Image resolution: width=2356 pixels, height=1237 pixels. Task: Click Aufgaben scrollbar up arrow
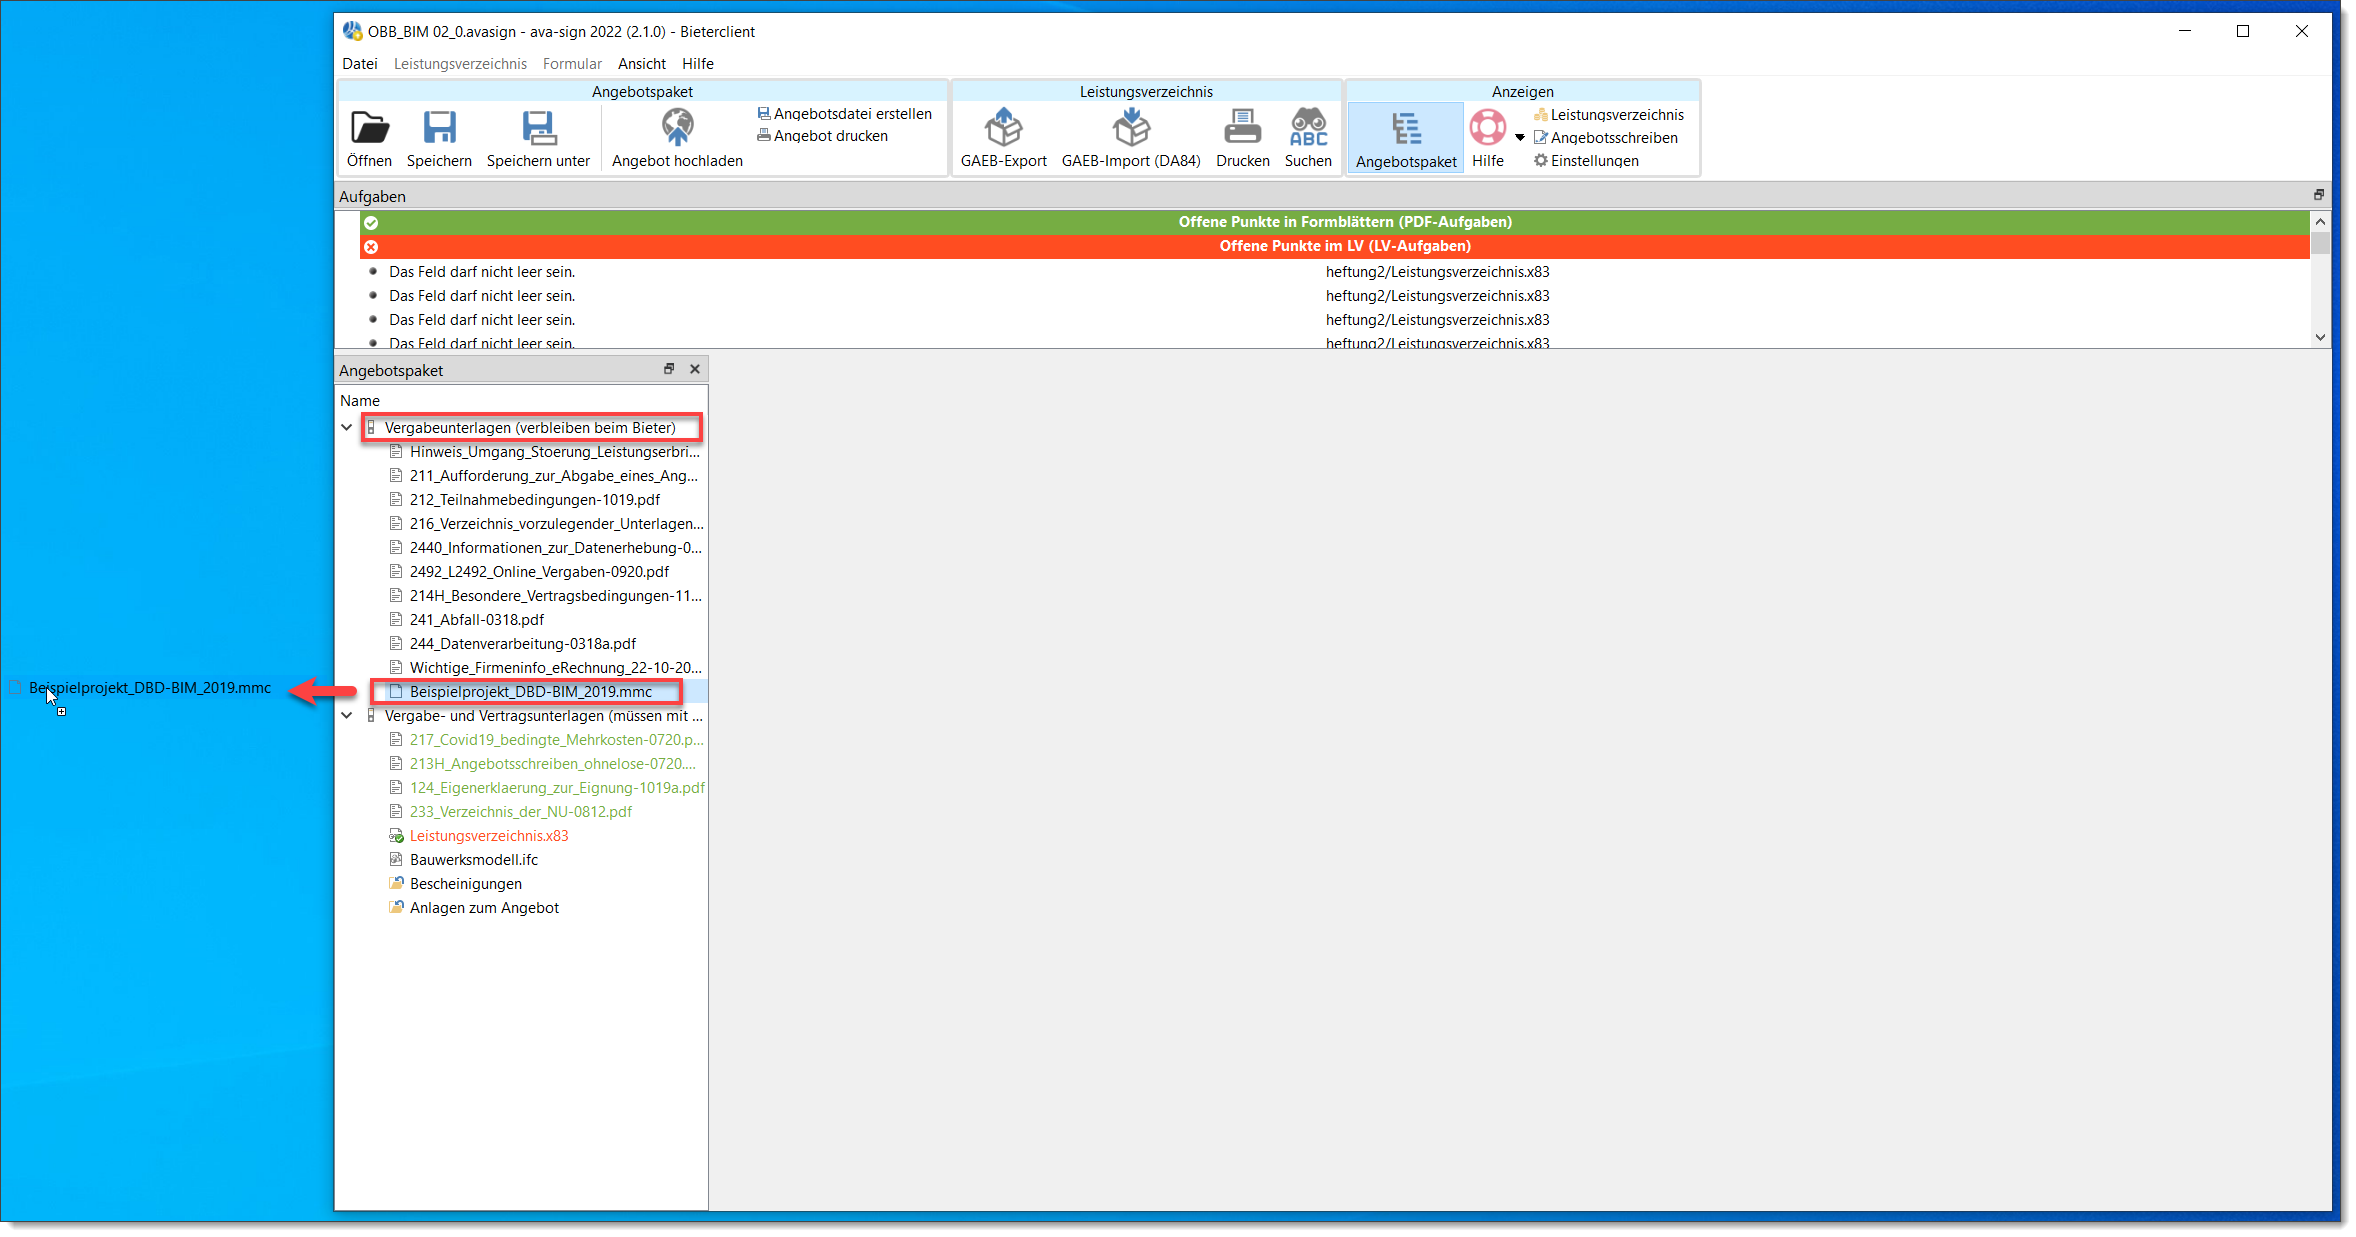[2320, 221]
